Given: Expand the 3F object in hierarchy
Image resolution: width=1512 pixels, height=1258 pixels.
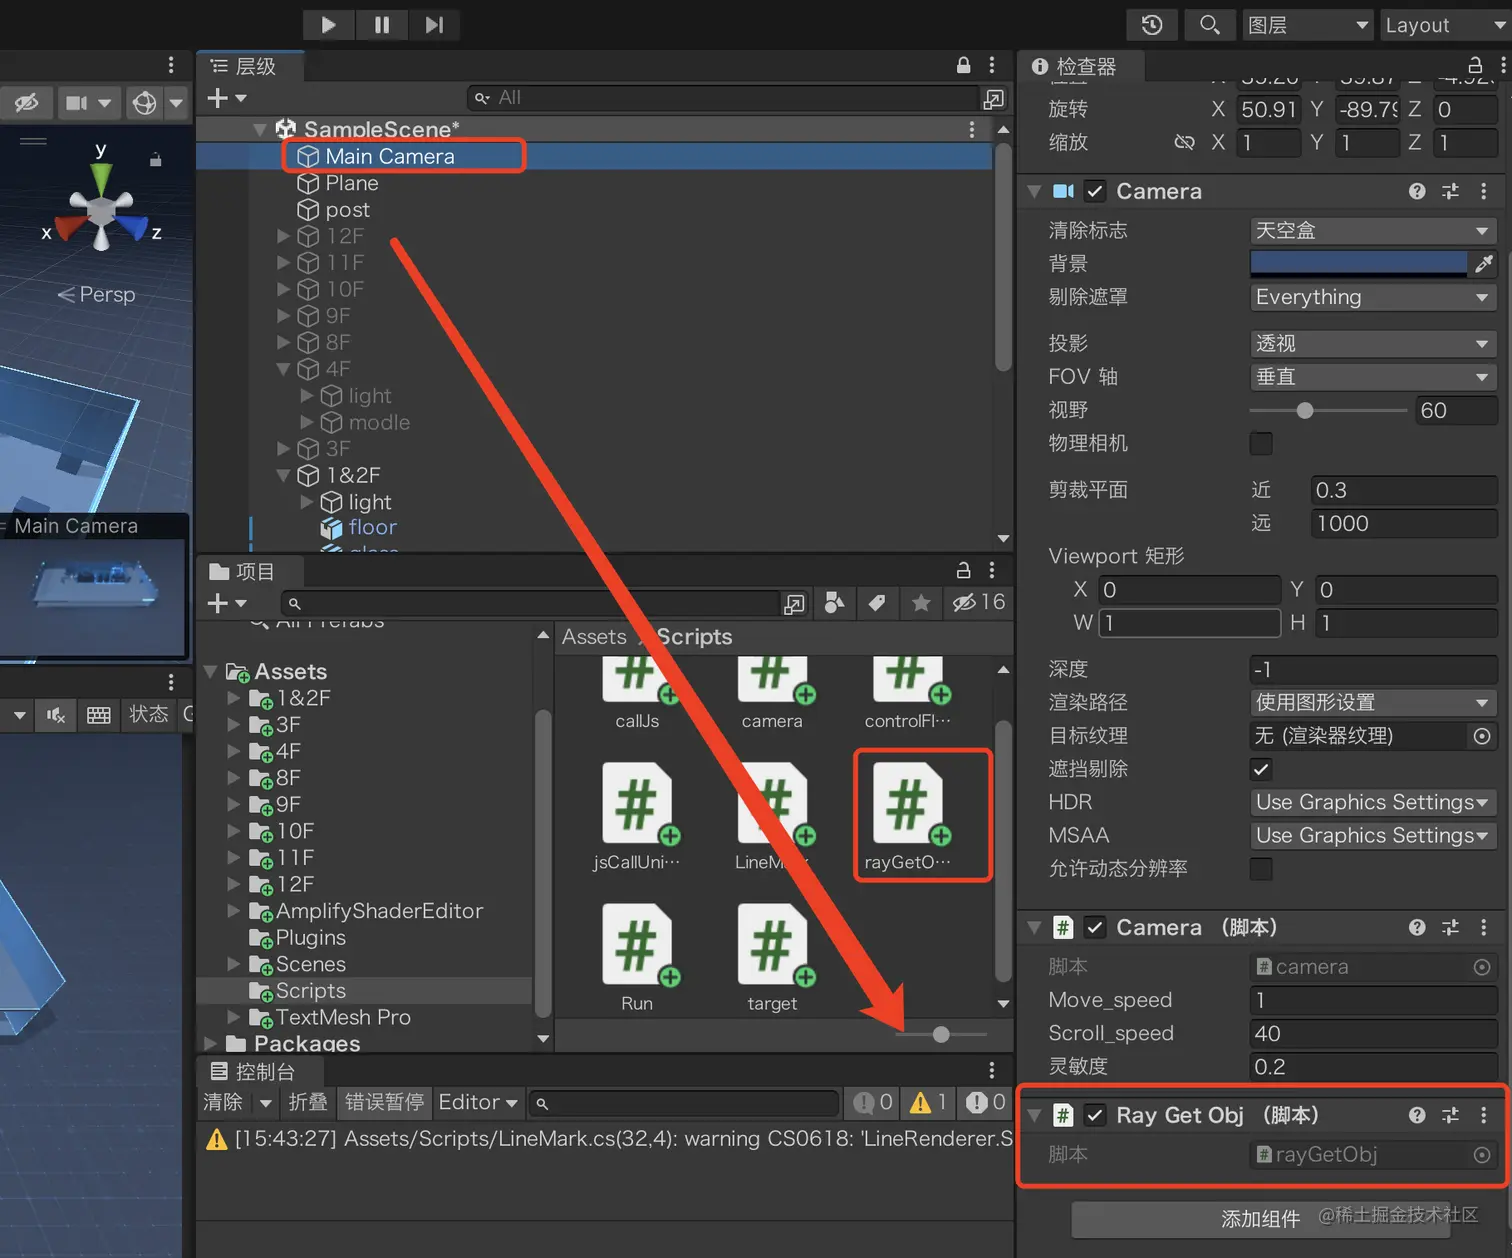Looking at the screenshot, I should (x=283, y=448).
